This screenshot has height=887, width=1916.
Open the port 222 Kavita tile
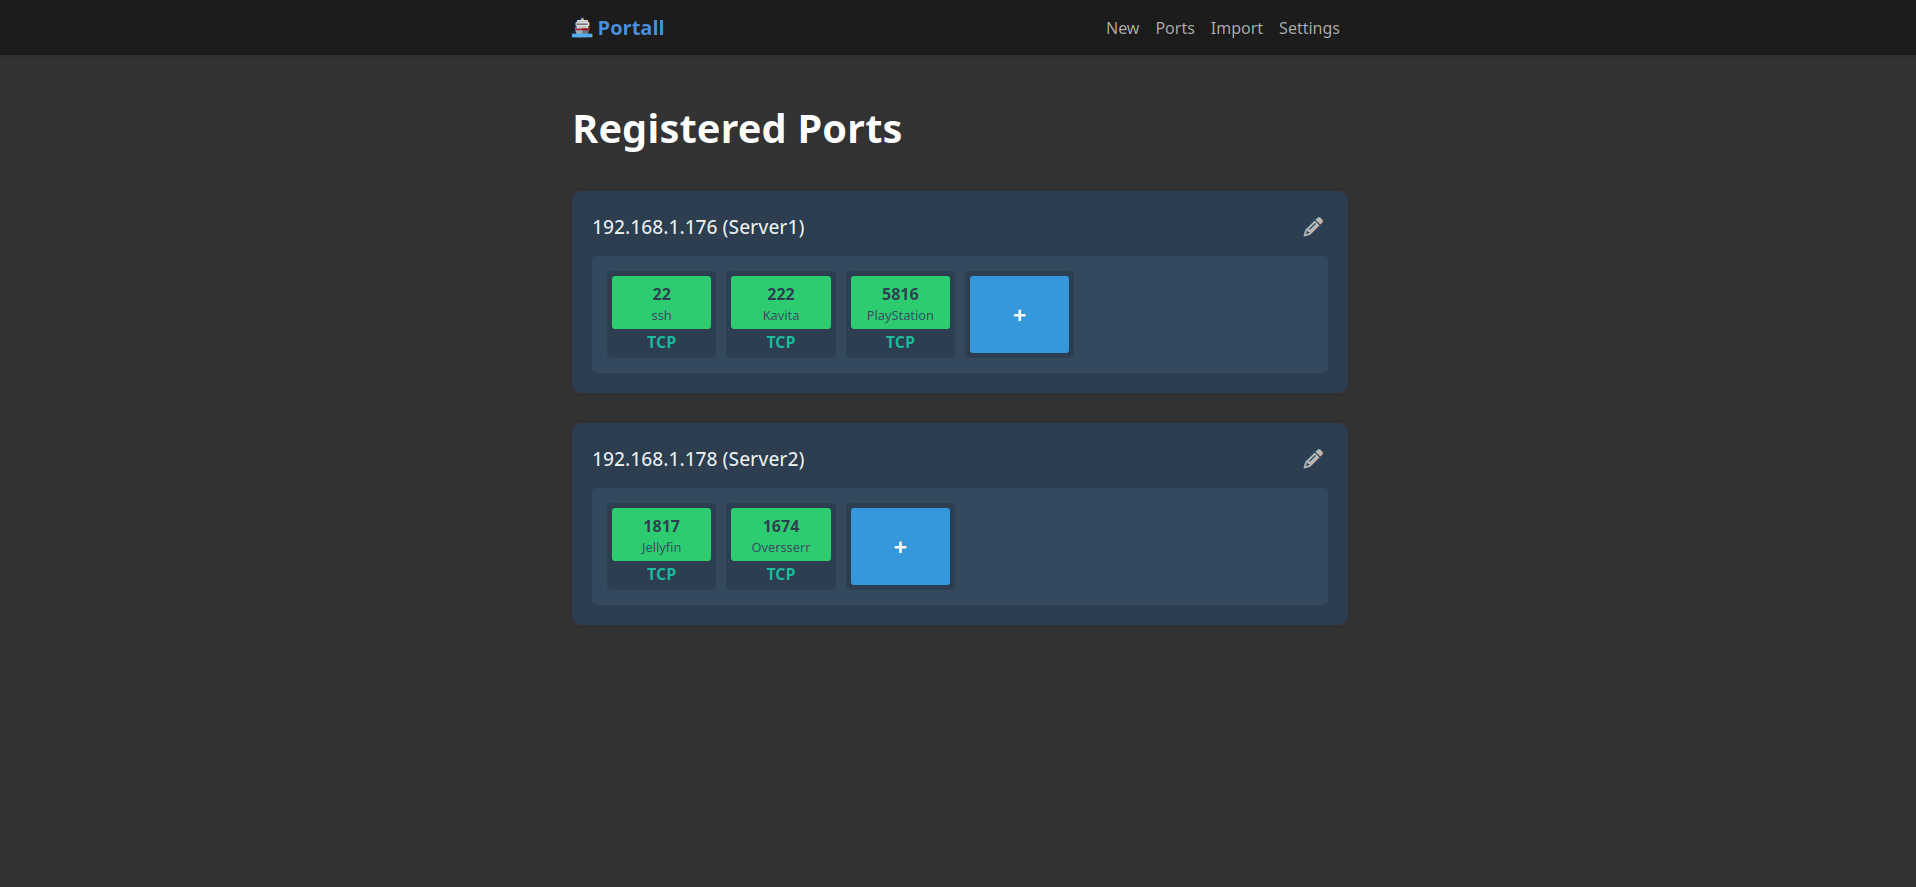click(780, 302)
